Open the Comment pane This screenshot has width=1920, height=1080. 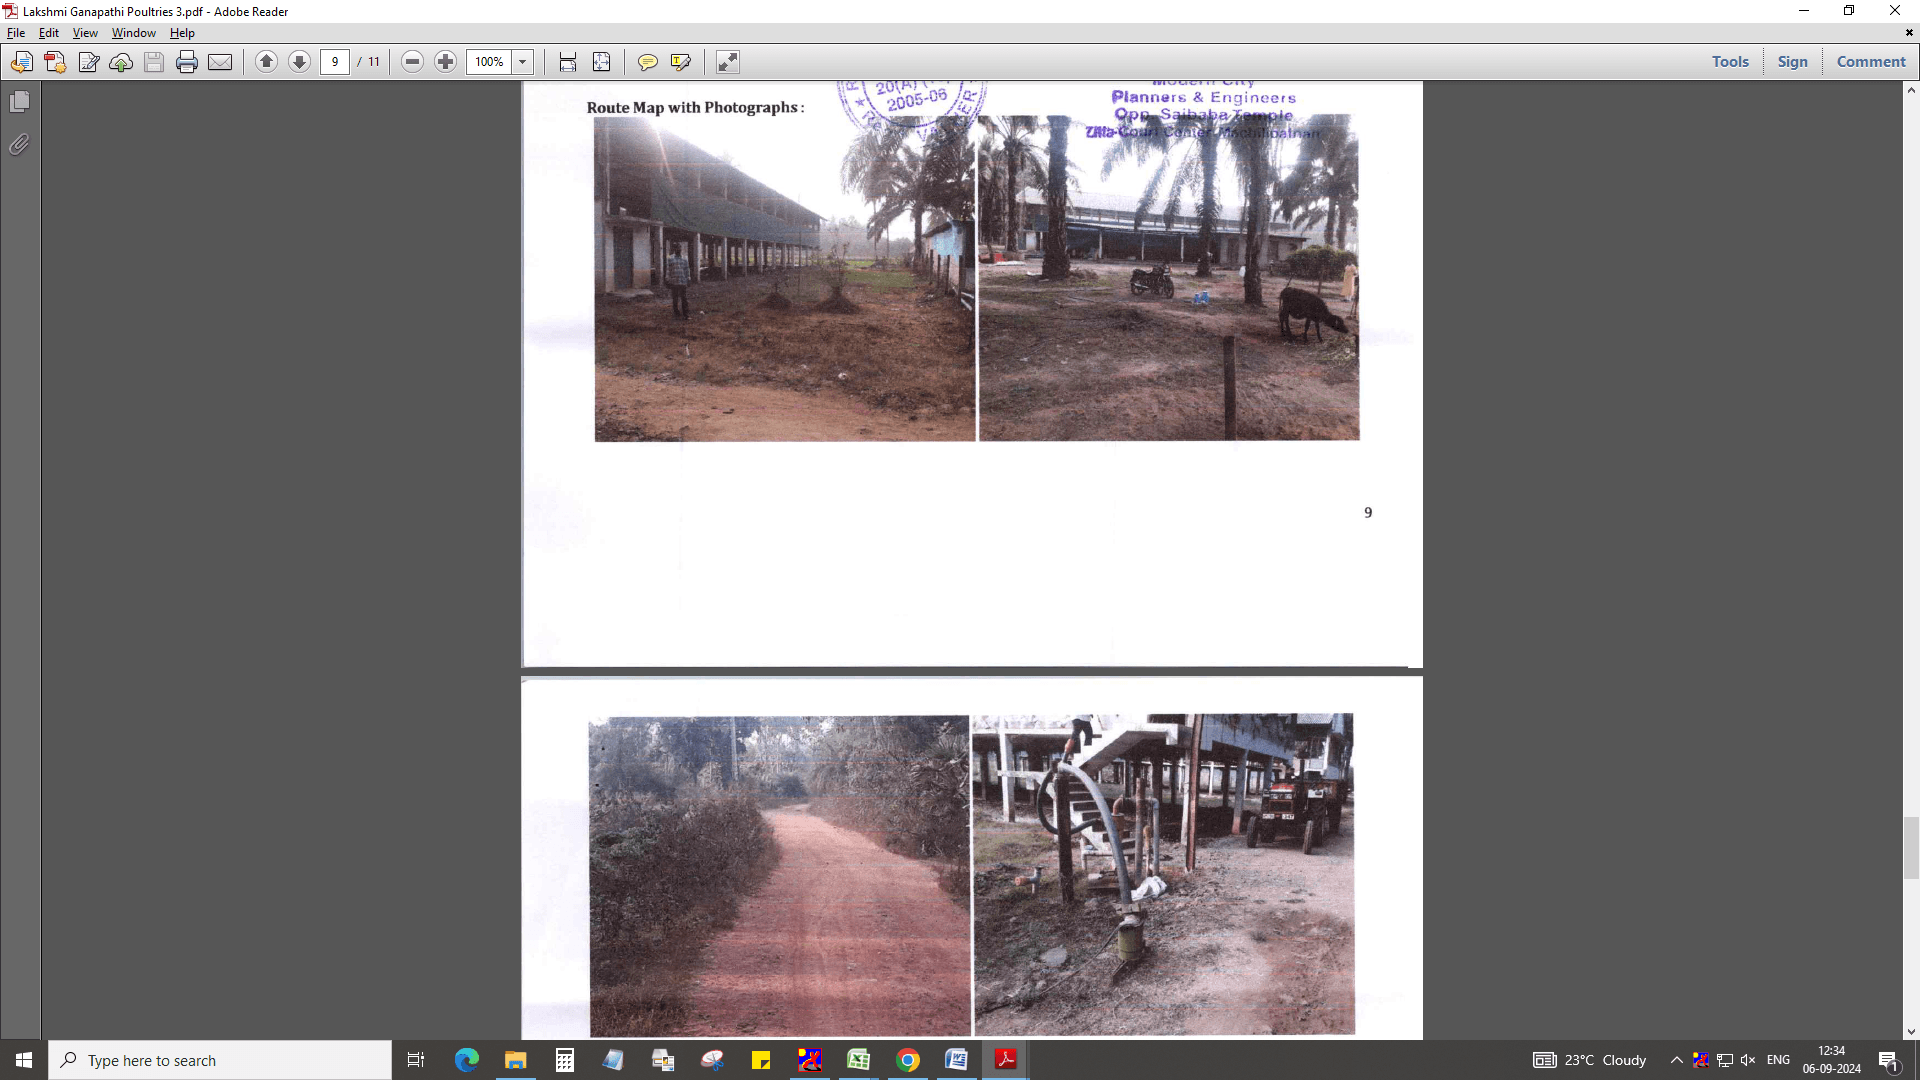click(x=1871, y=62)
